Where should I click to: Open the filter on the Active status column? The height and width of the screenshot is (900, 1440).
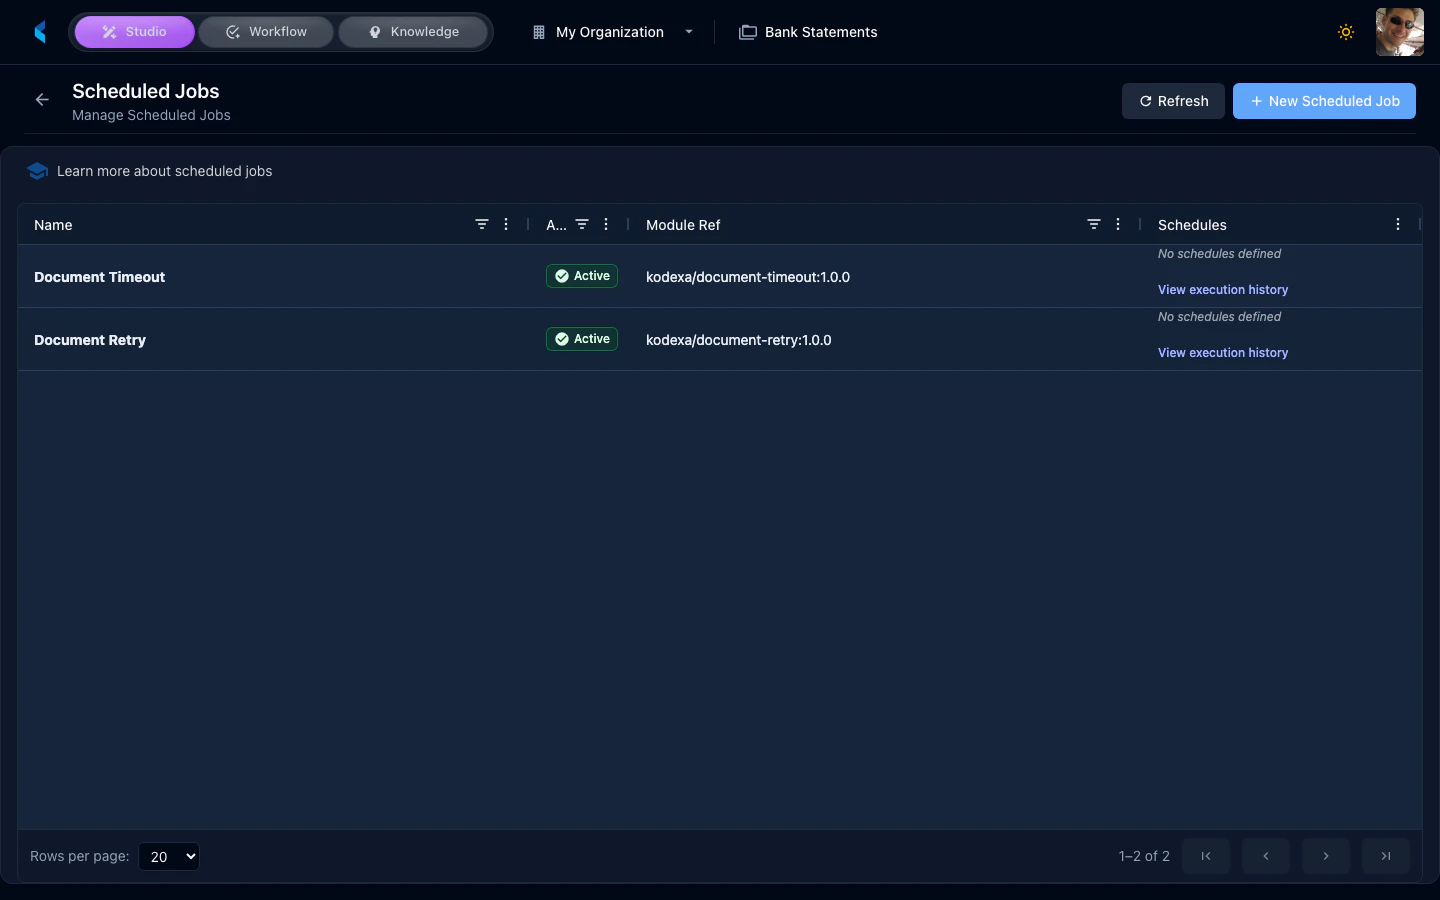tap(582, 224)
